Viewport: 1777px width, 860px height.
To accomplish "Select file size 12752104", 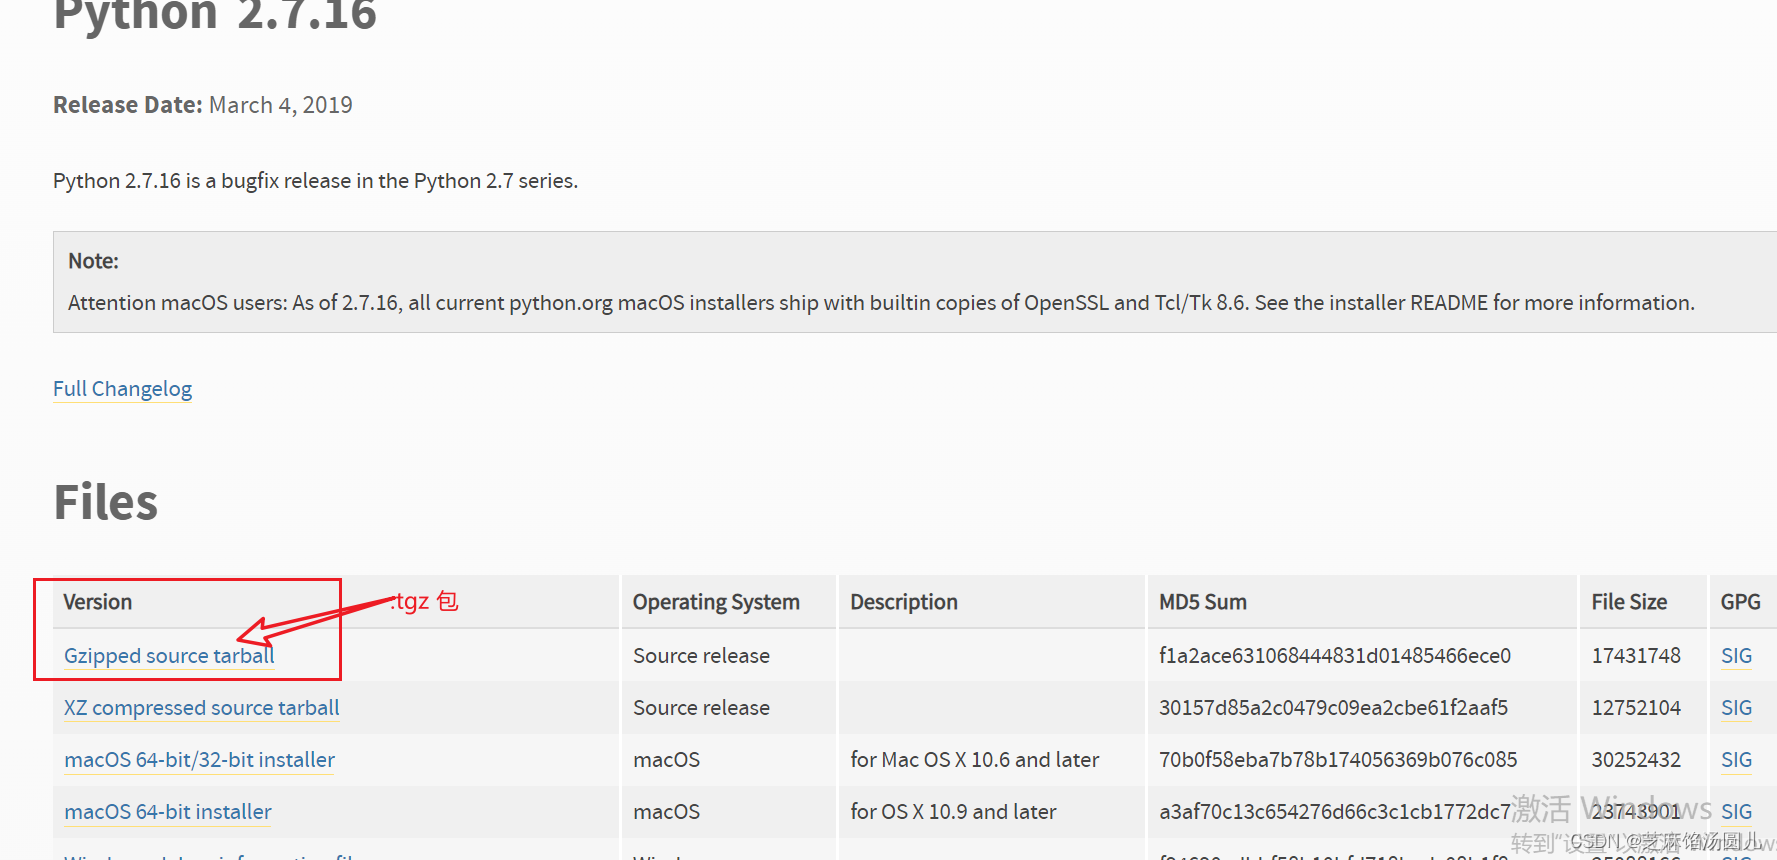I will click(1636, 708).
